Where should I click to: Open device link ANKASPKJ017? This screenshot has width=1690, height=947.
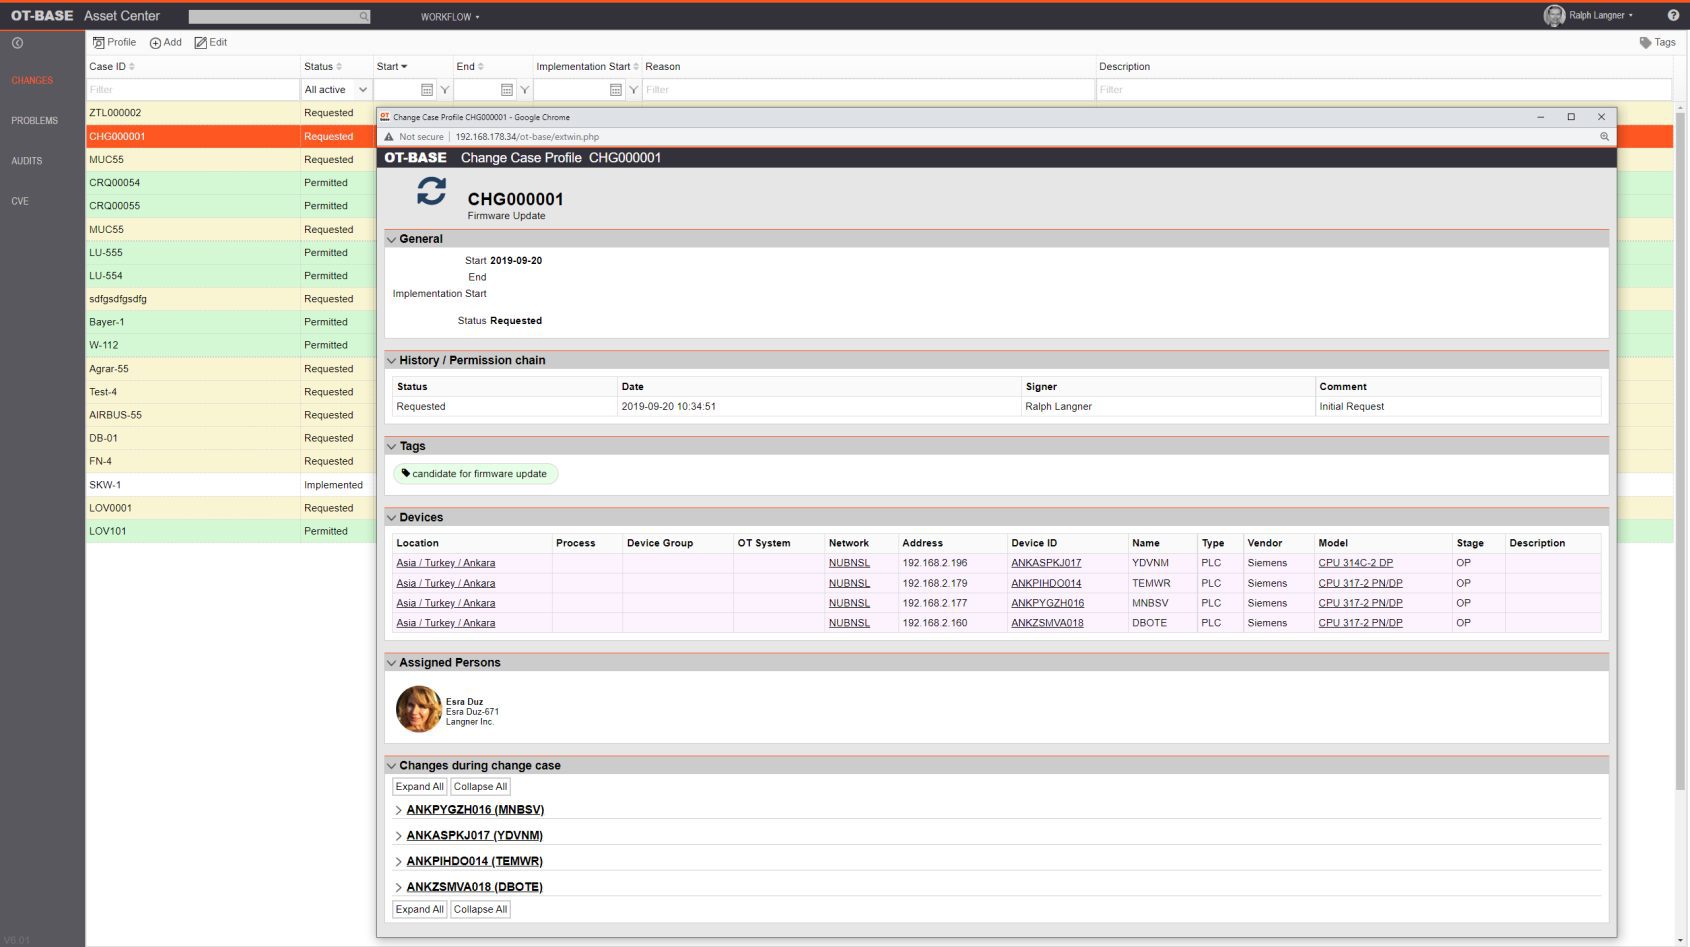(1045, 563)
